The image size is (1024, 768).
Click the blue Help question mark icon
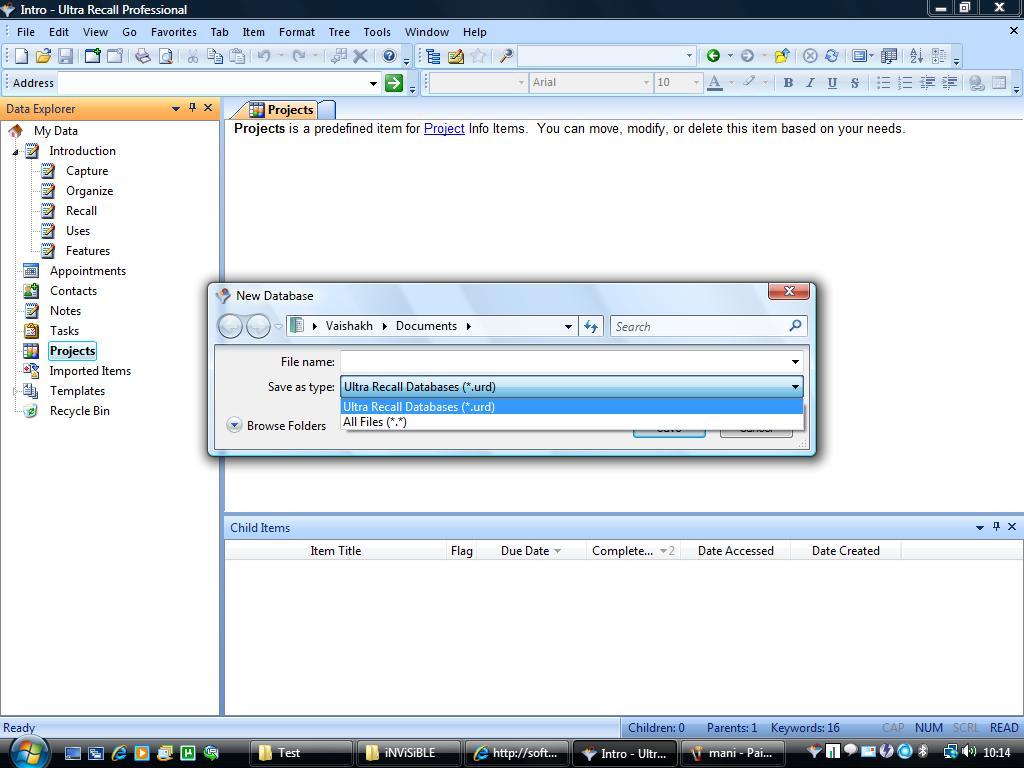coord(389,56)
